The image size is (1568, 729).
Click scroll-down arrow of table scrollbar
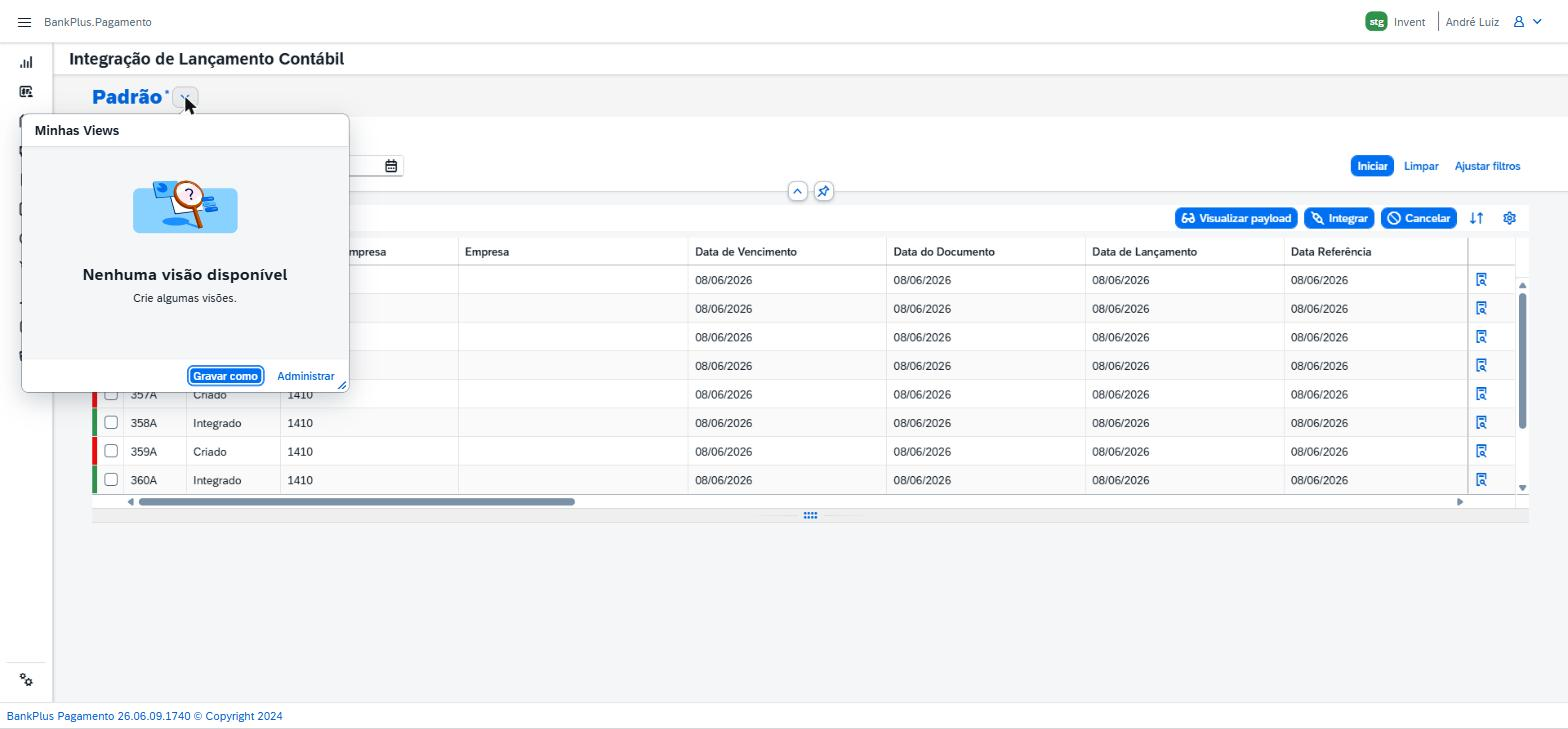1523,488
